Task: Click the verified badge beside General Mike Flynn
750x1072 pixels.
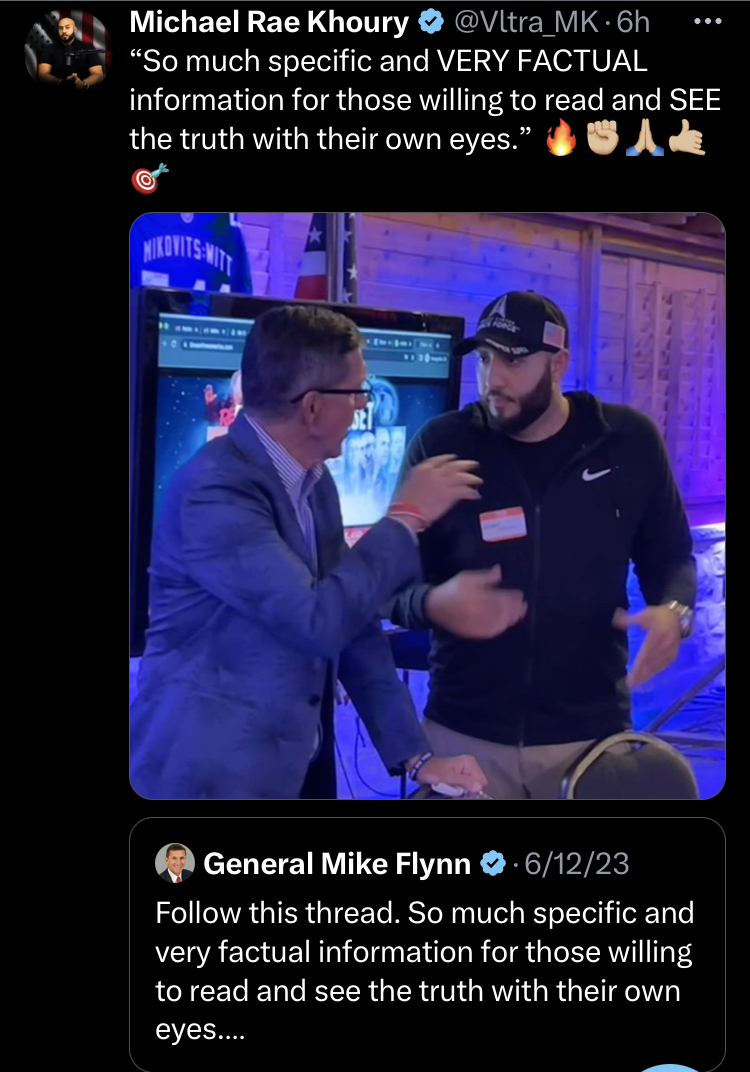Action: click(x=492, y=863)
